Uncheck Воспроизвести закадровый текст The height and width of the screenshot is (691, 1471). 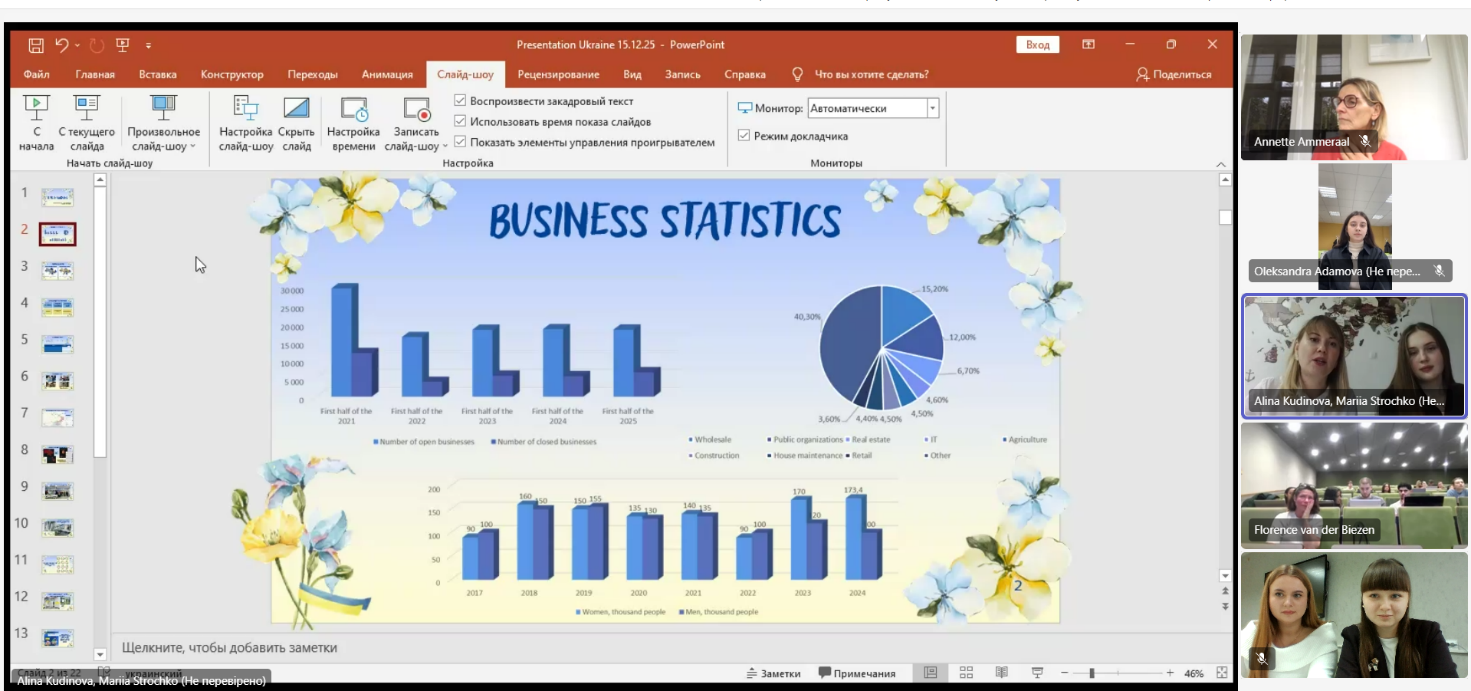[x=460, y=101]
